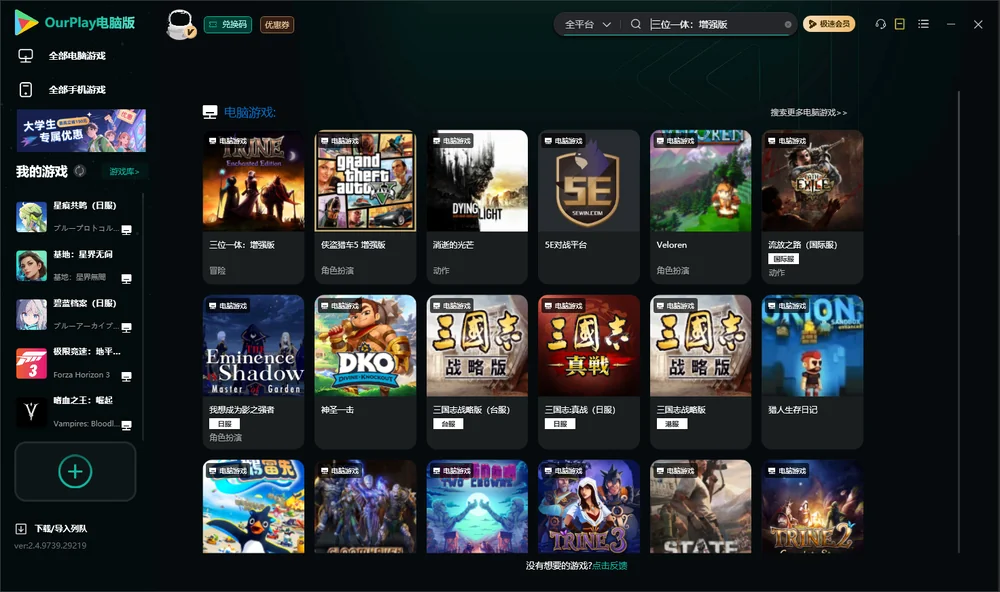Click 搜索更多电脑游戏>> link
The height and width of the screenshot is (592, 1000).
tap(808, 112)
